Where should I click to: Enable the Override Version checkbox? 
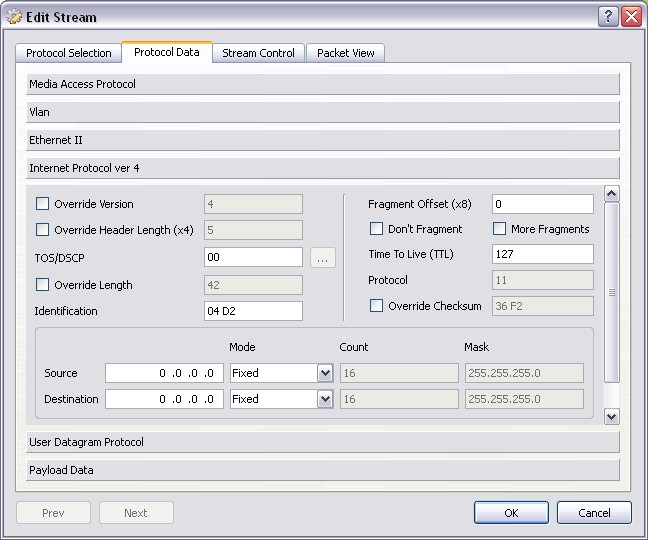point(42,204)
